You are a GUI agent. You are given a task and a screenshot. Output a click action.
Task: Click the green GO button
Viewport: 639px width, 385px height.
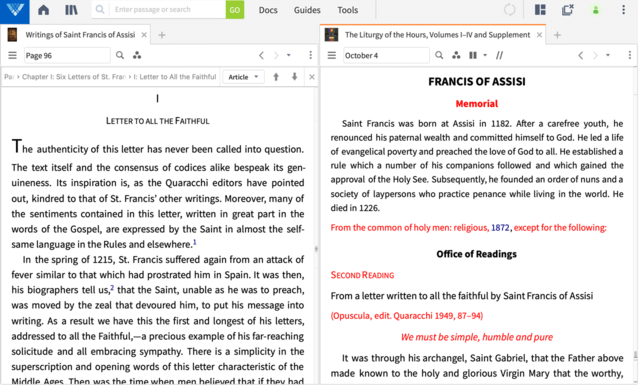[x=235, y=10]
